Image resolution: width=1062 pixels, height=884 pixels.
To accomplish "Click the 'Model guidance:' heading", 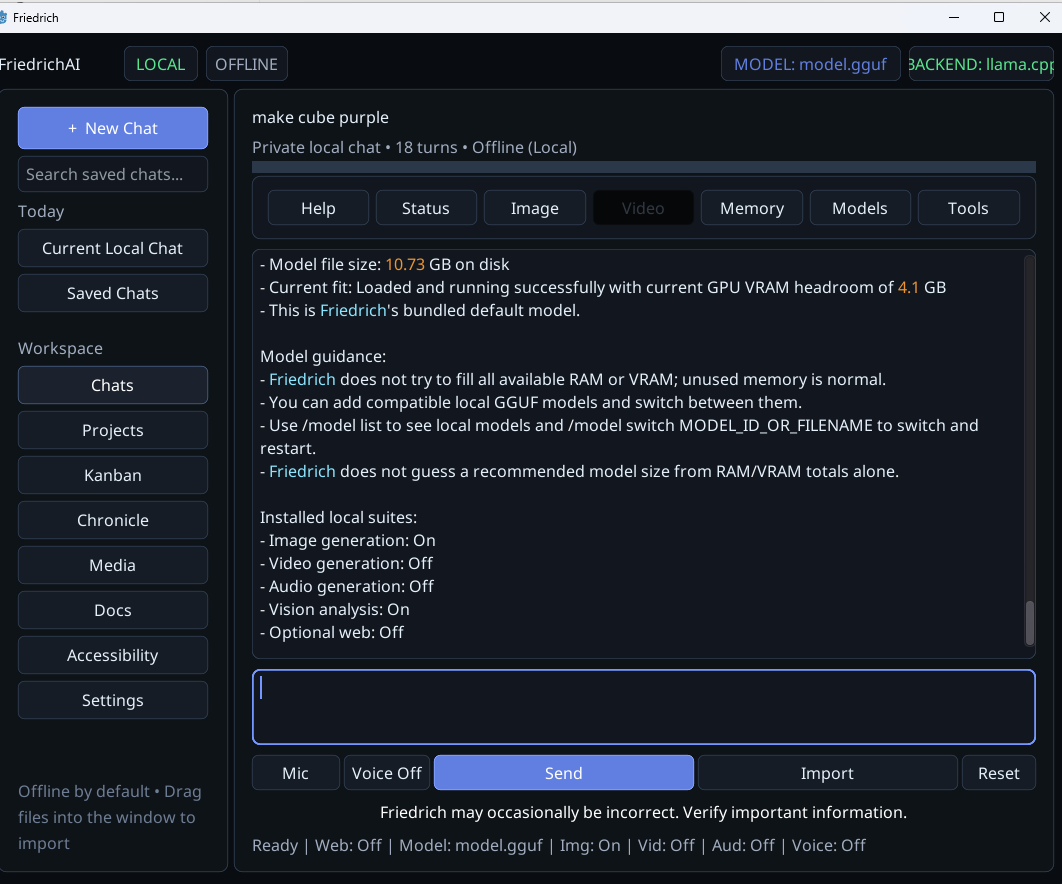I will (x=323, y=356).
